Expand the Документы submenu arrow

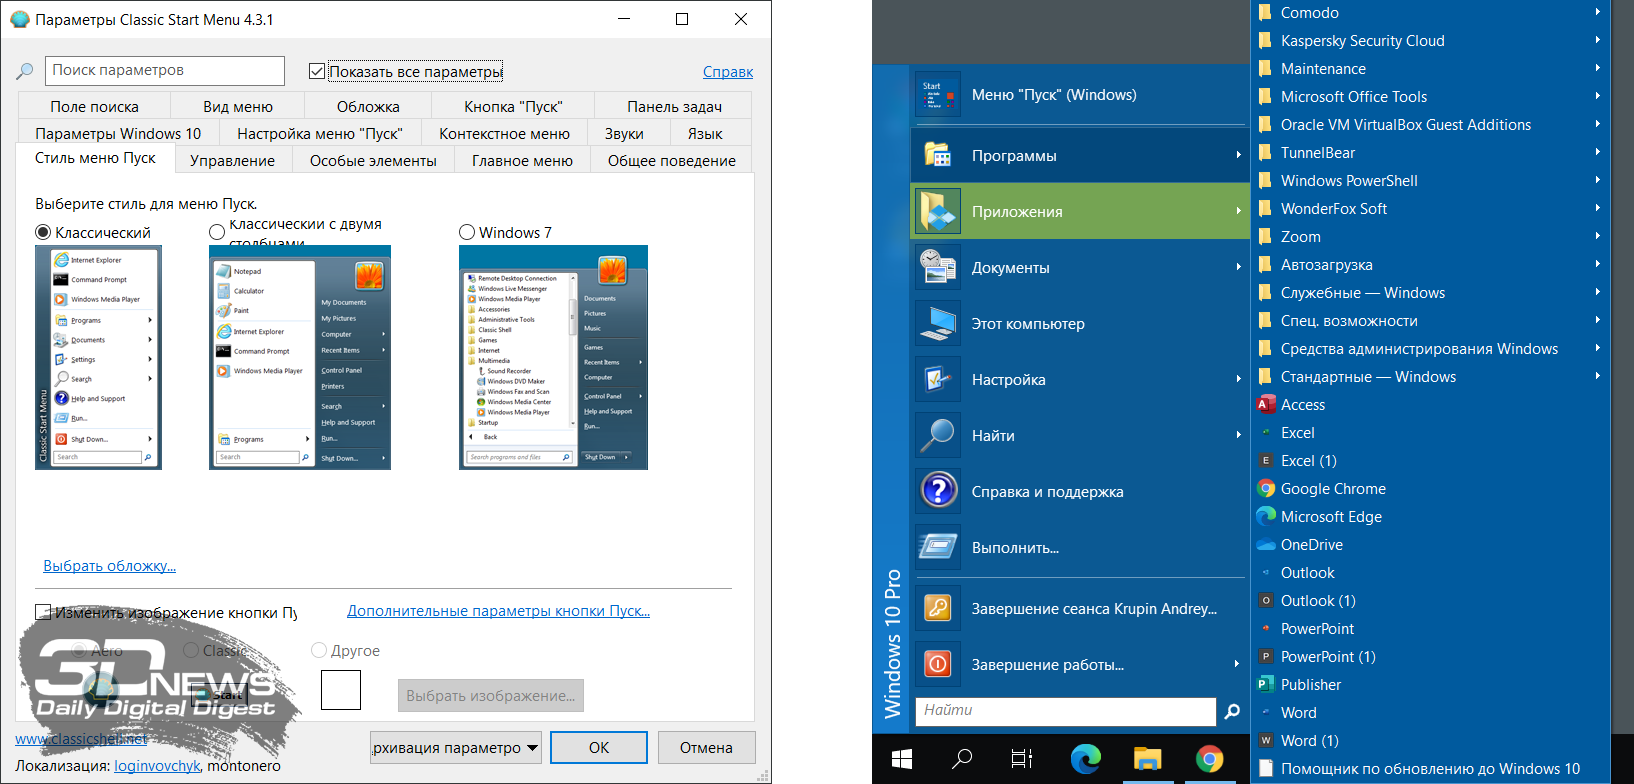coord(1238,267)
